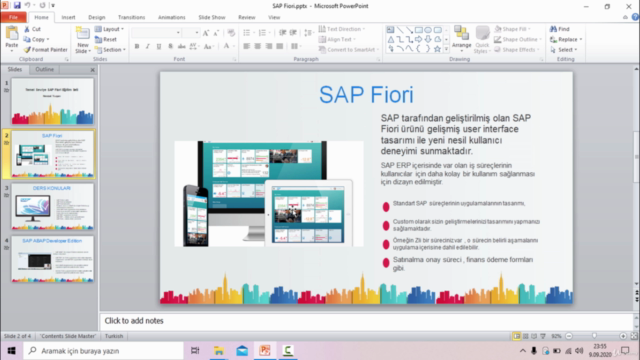Viewport: 640px width, 360px height.
Task: Save the presentation from quick access toolbar
Action: click(x=17, y=6)
